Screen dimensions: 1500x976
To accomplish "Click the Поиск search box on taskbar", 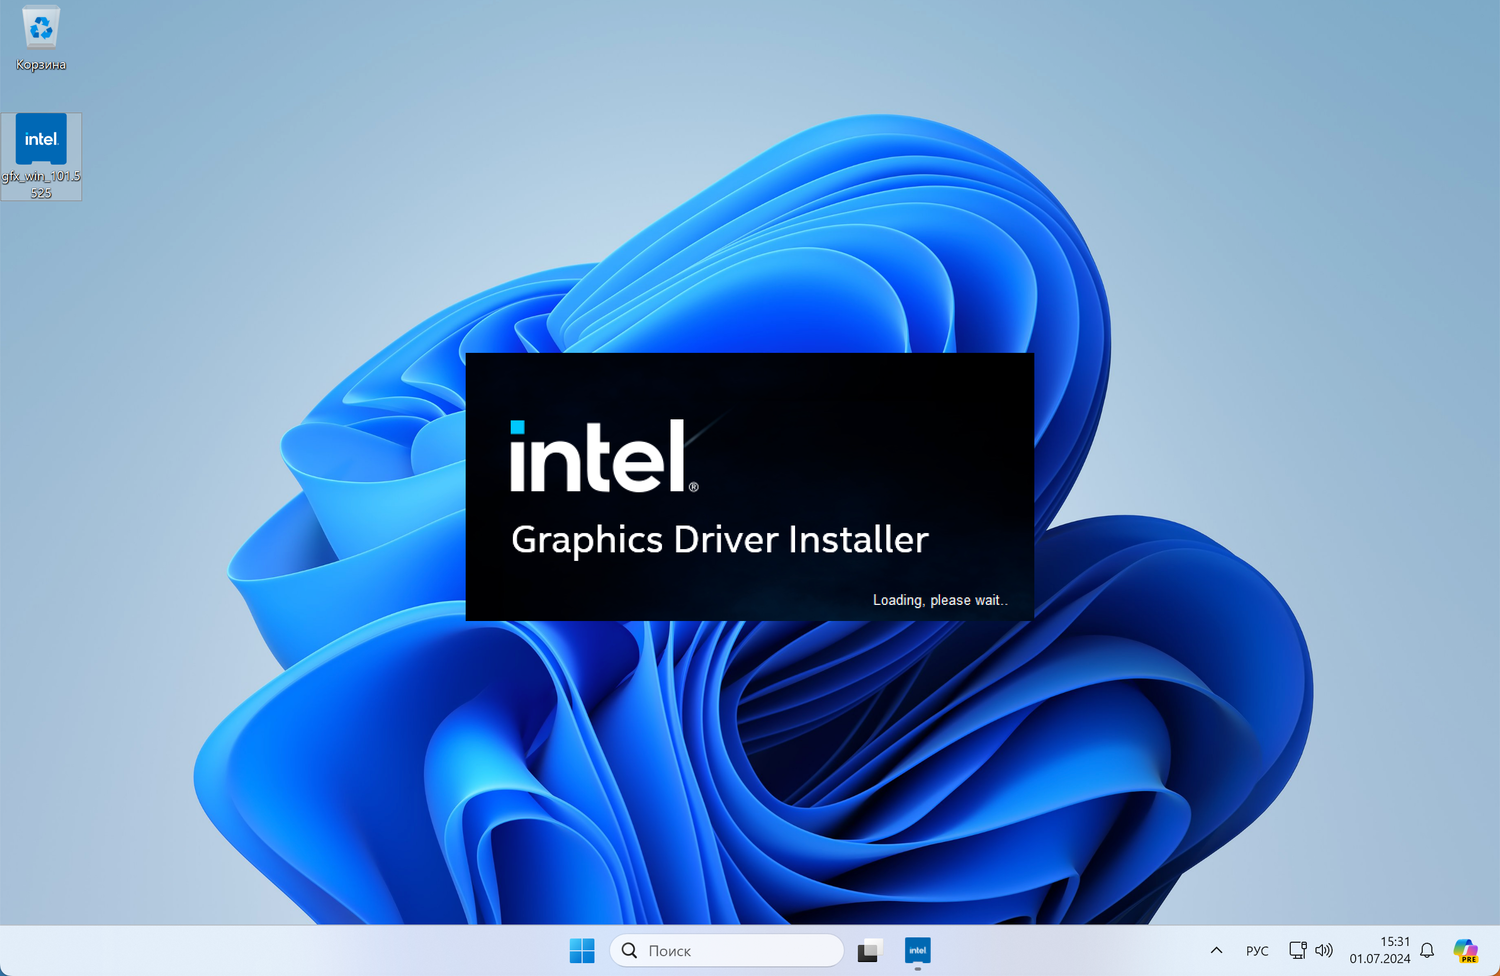I will 727,950.
